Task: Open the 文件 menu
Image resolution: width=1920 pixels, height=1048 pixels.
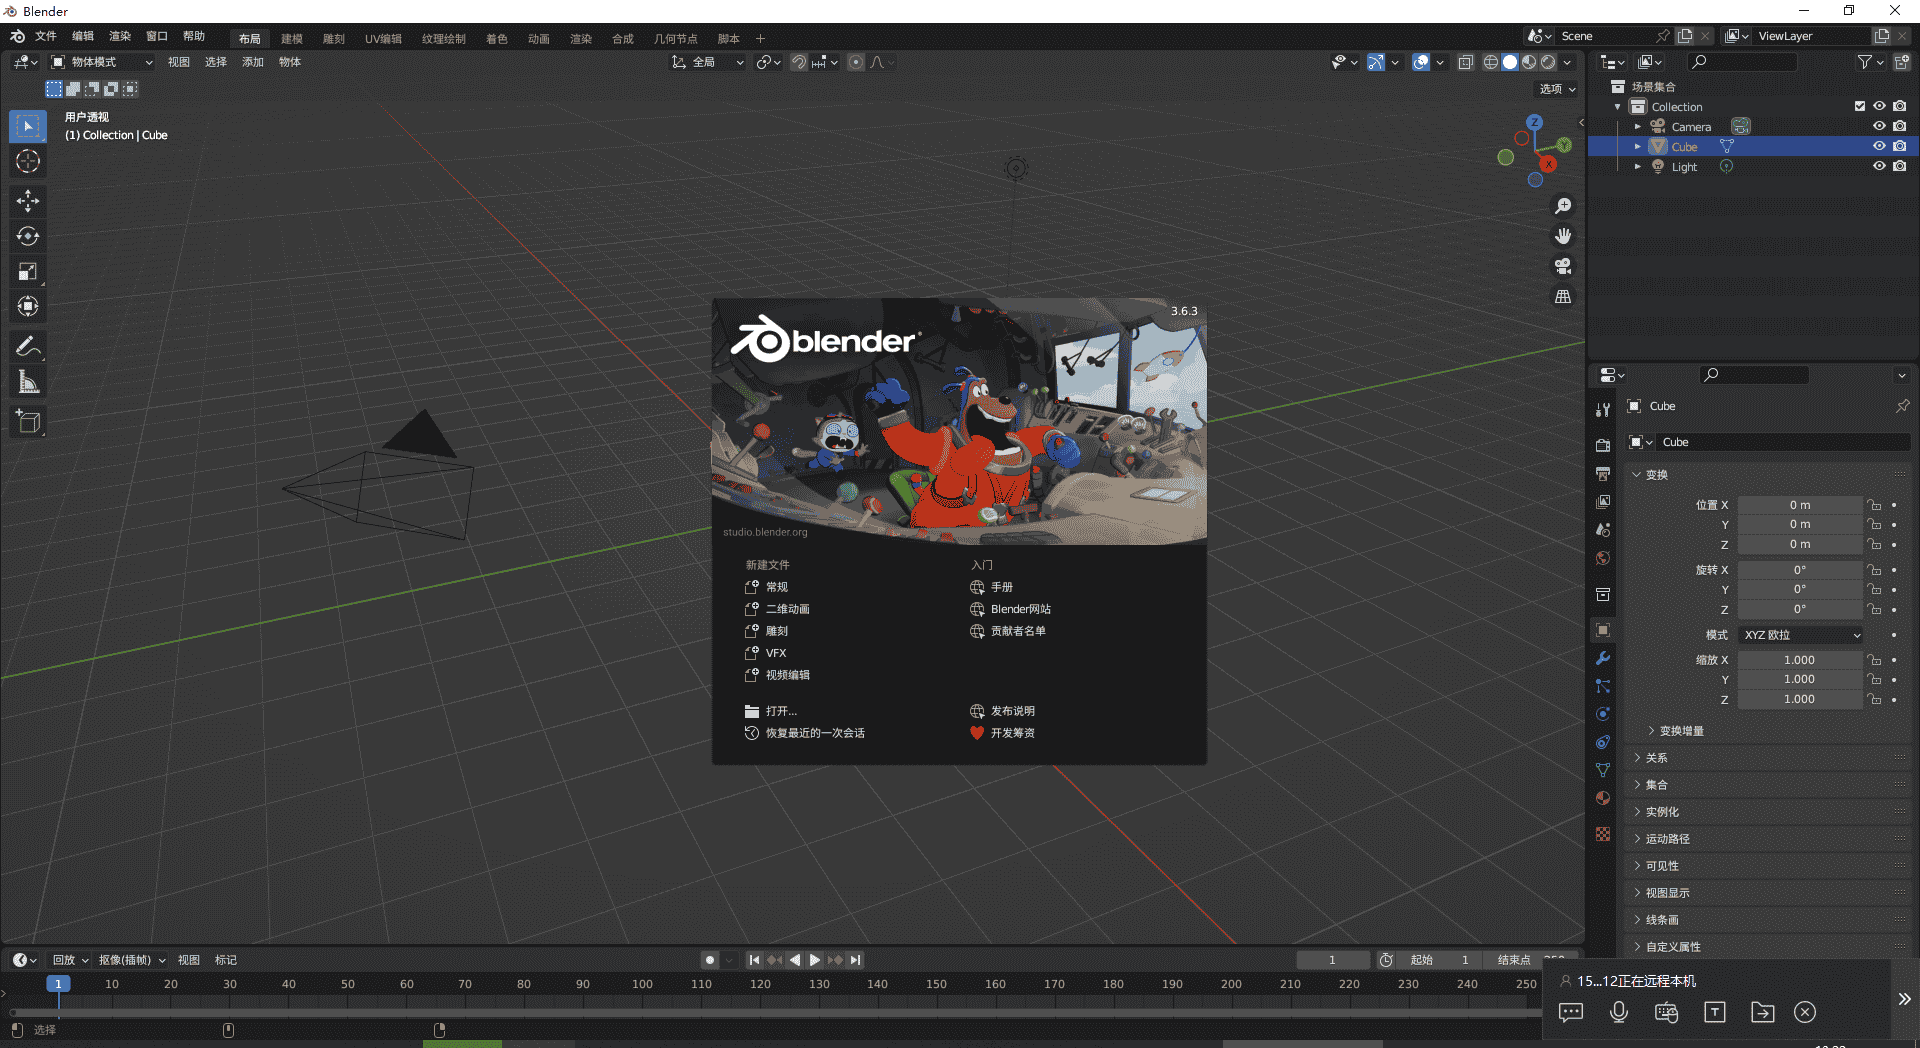Action: pyautogui.click(x=46, y=36)
